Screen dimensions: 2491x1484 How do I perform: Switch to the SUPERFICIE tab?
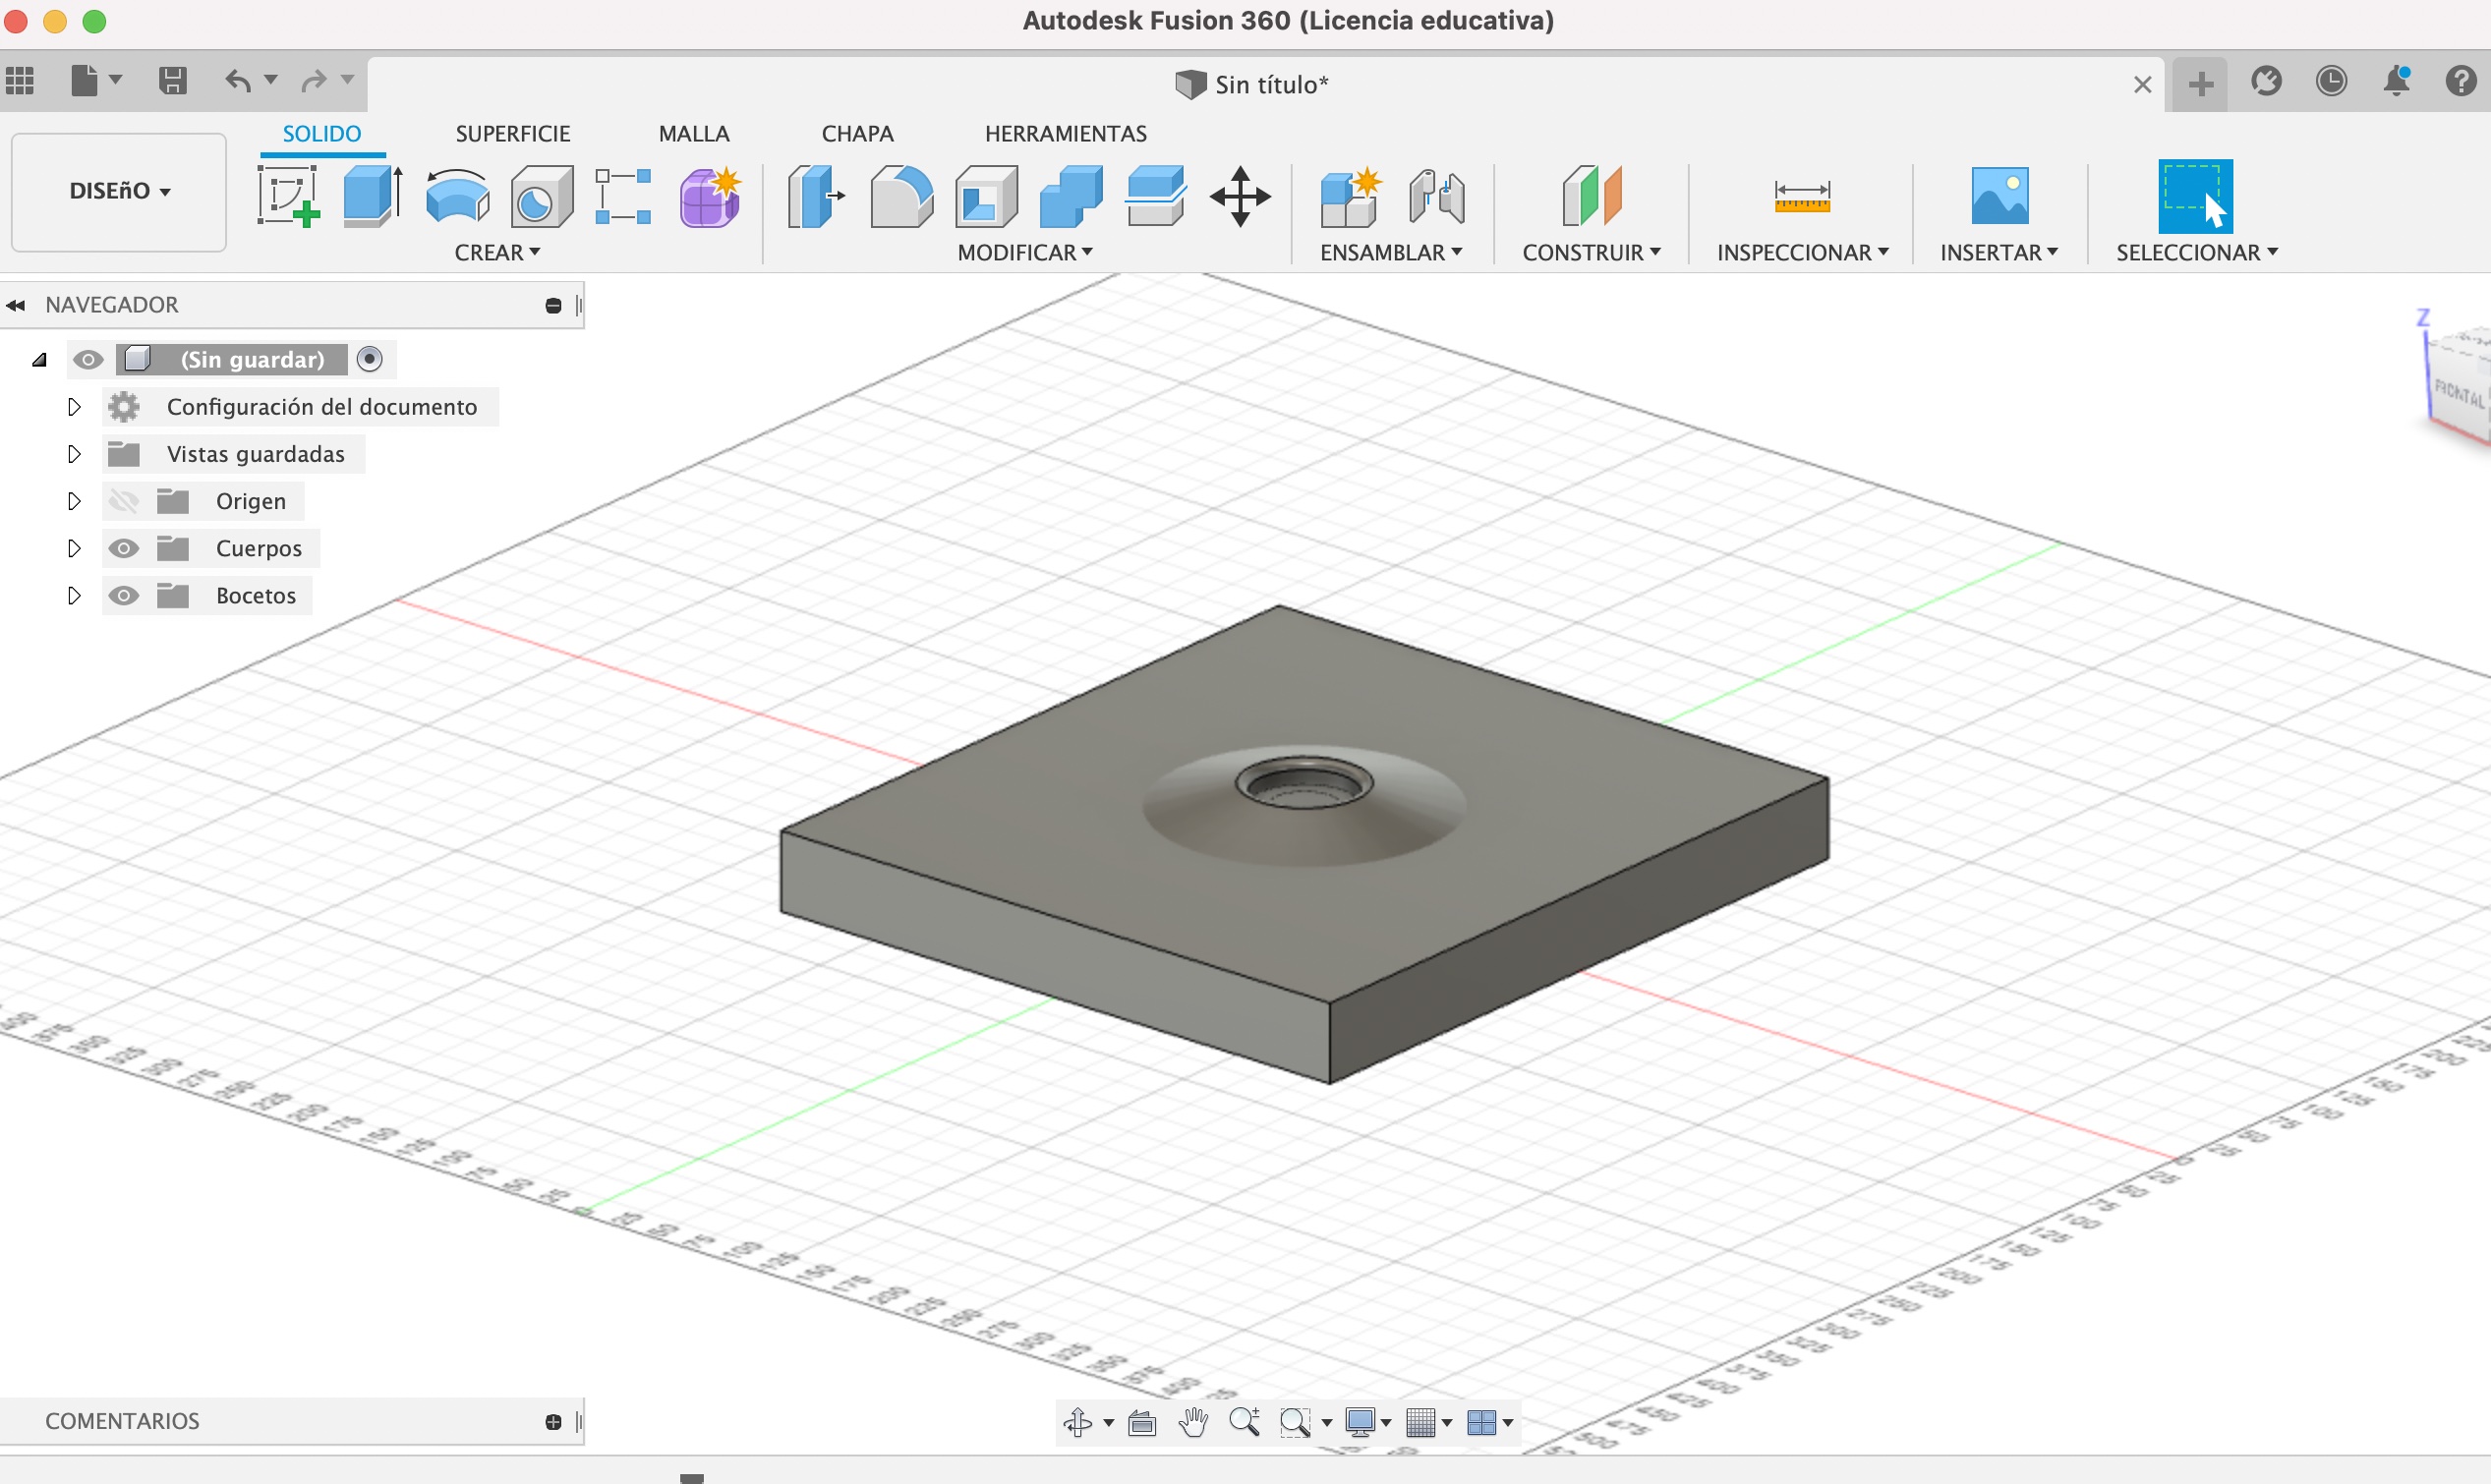(513, 134)
